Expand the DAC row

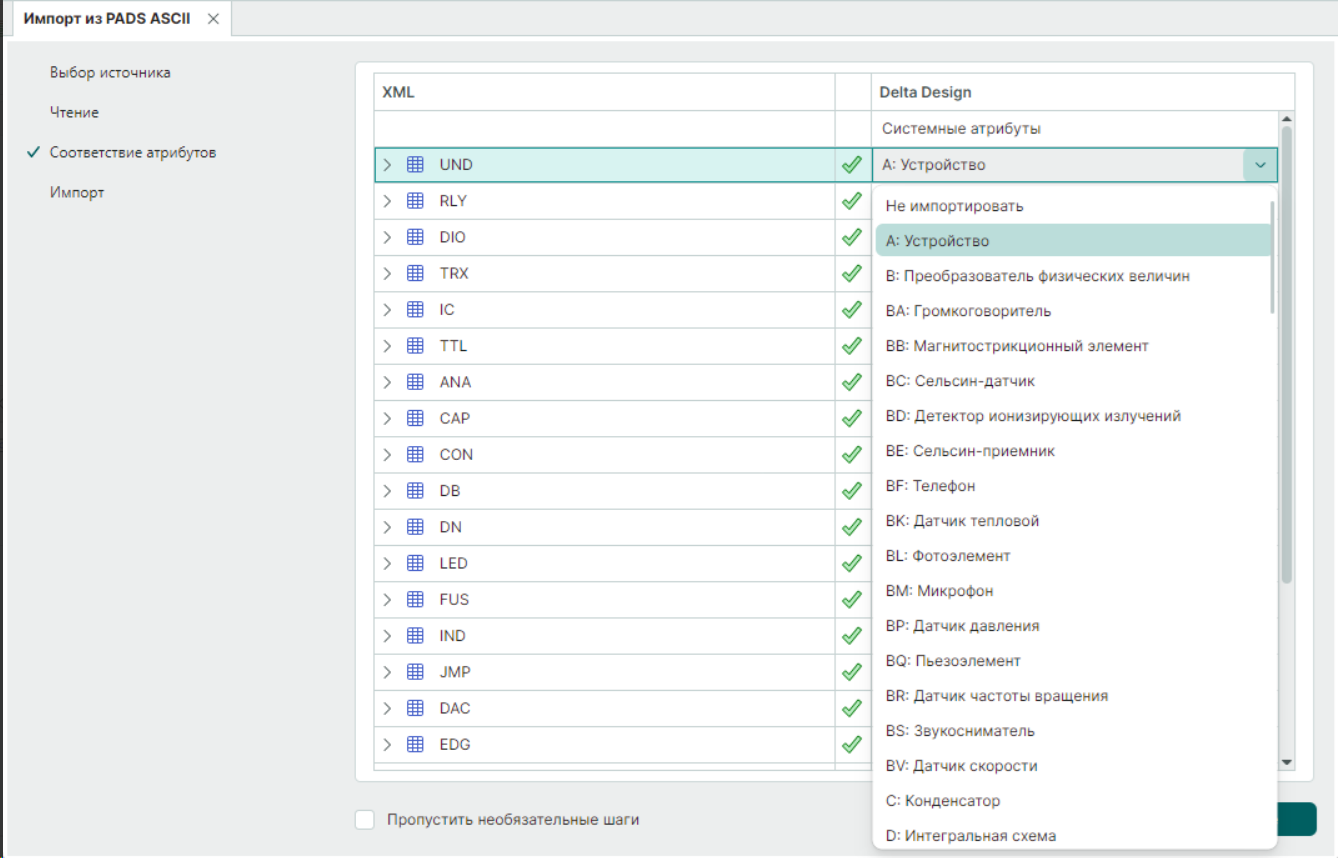coord(388,708)
